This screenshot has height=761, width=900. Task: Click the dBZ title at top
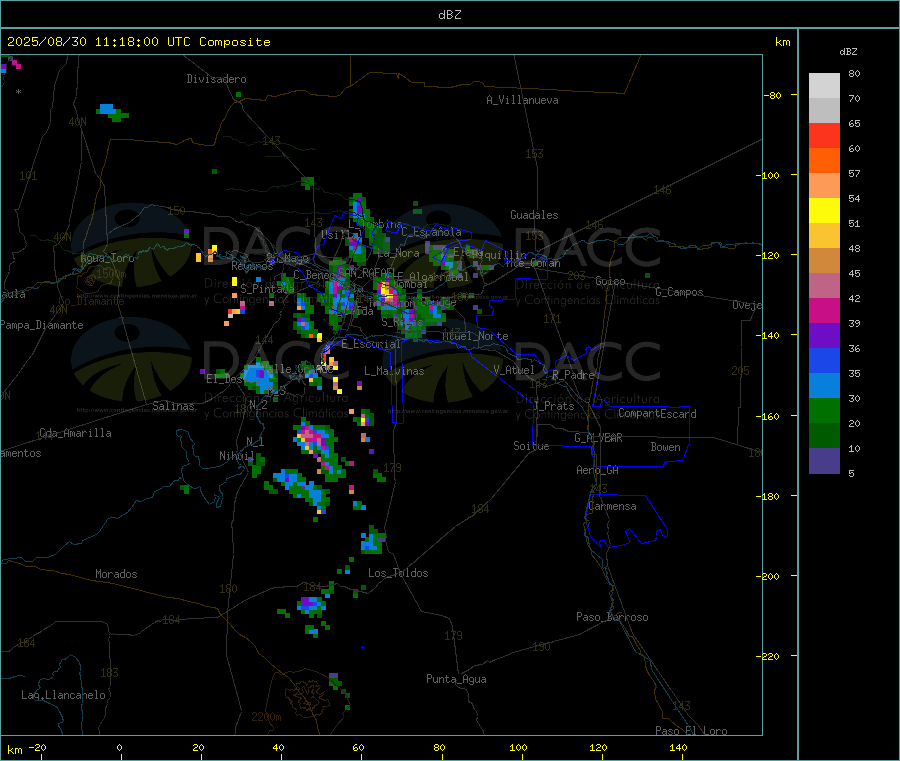tap(449, 14)
